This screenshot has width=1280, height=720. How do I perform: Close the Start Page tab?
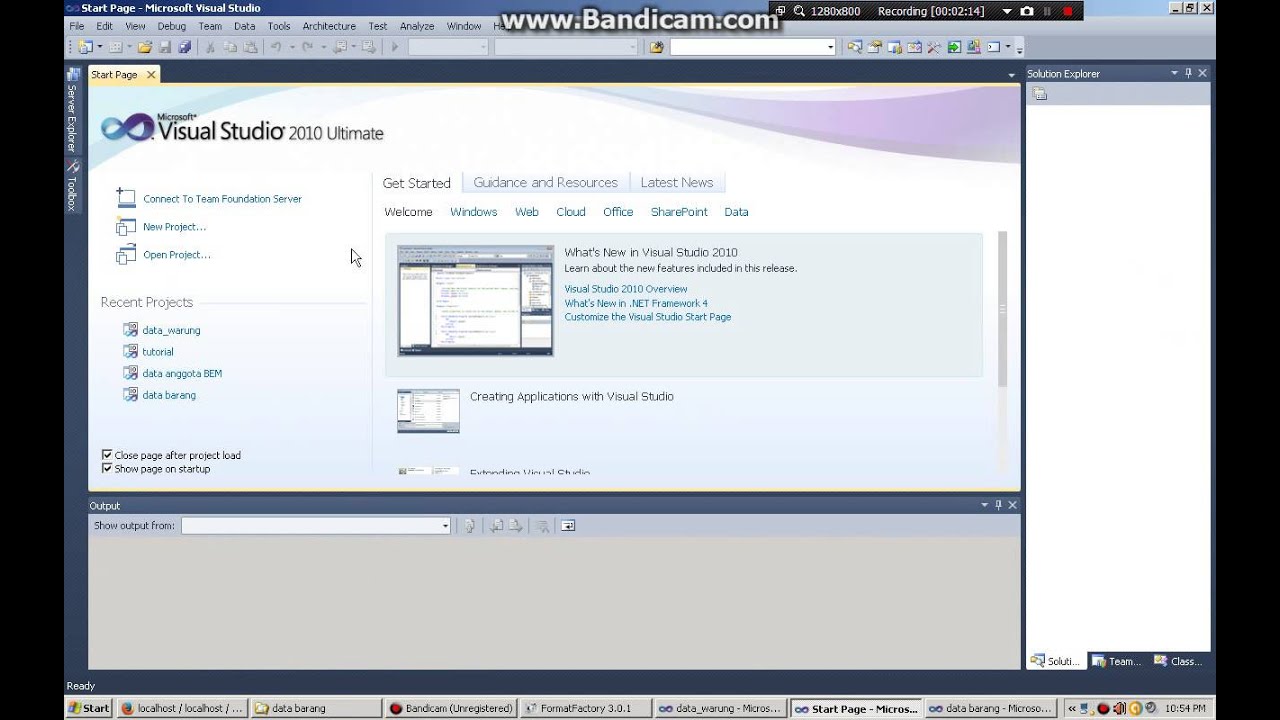151,75
